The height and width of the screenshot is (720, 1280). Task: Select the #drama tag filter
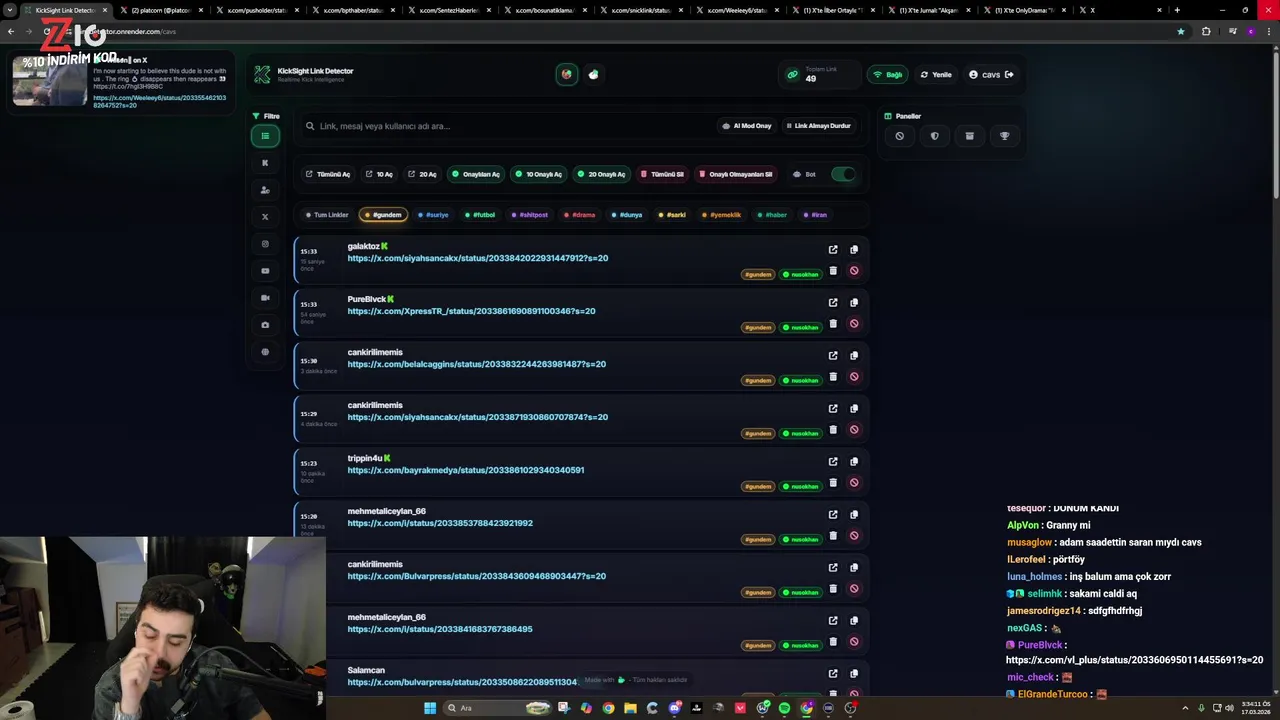pos(579,215)
